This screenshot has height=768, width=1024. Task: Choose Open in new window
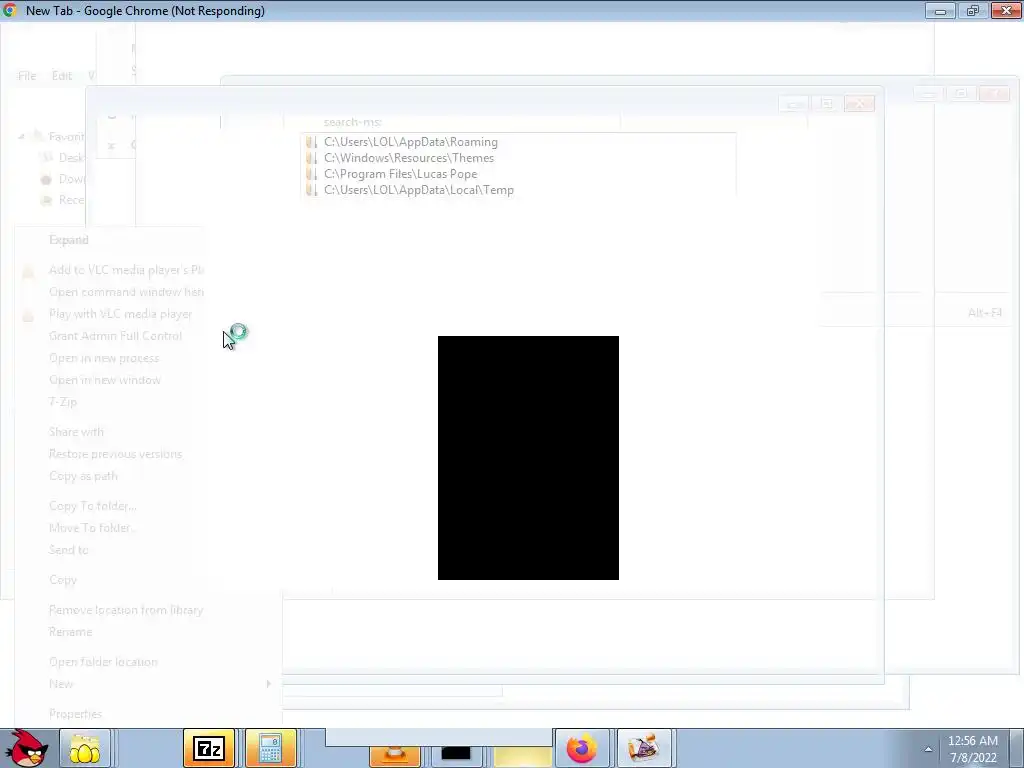click(x=104, y=380)
